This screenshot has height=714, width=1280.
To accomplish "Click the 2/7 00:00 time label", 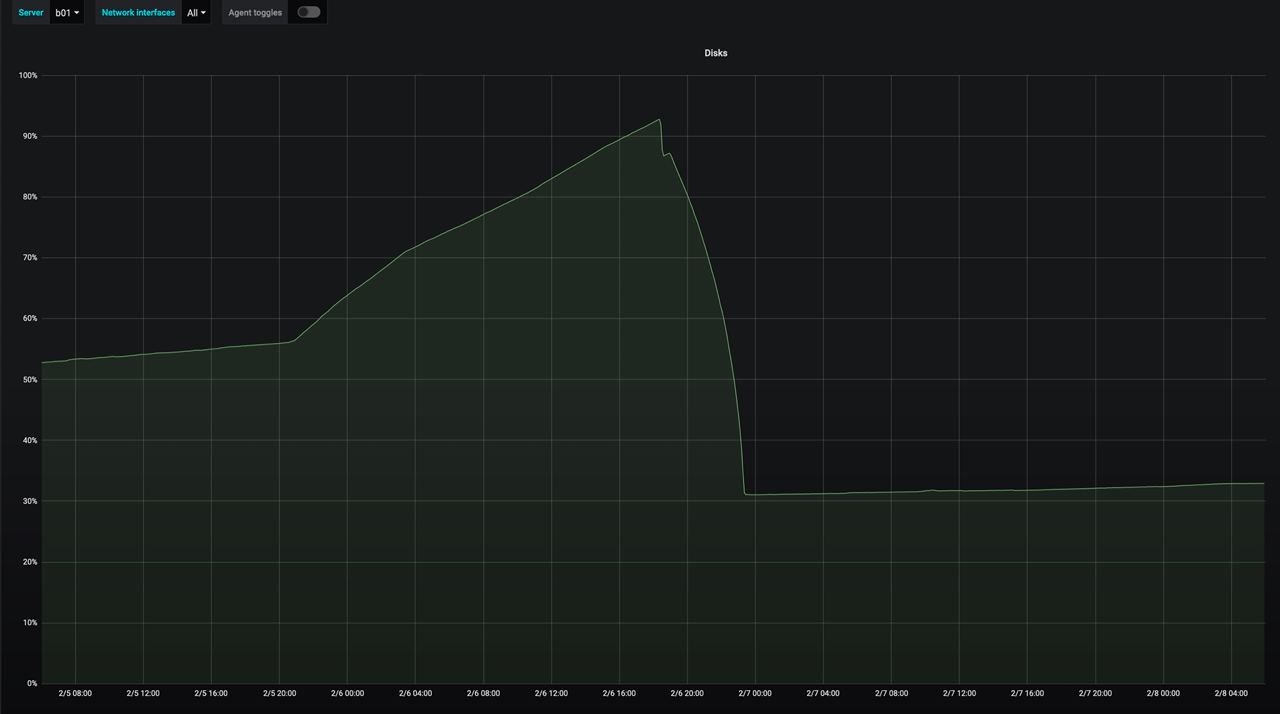I will coord(755,693).
